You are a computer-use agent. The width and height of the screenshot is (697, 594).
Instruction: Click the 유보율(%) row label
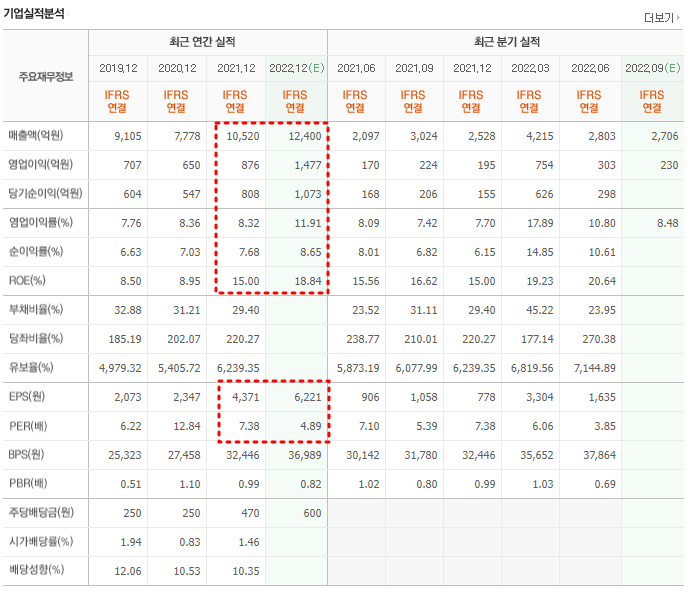[31, 368]
